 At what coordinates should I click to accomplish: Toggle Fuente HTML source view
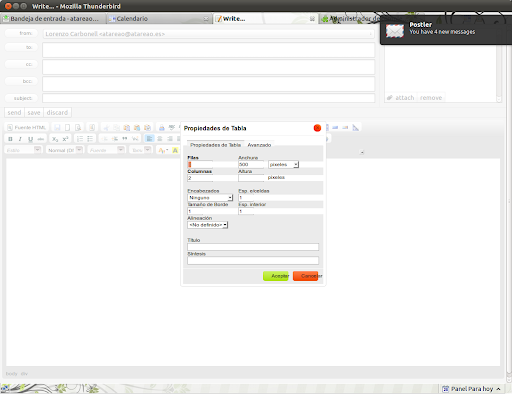tap(27, 127)
